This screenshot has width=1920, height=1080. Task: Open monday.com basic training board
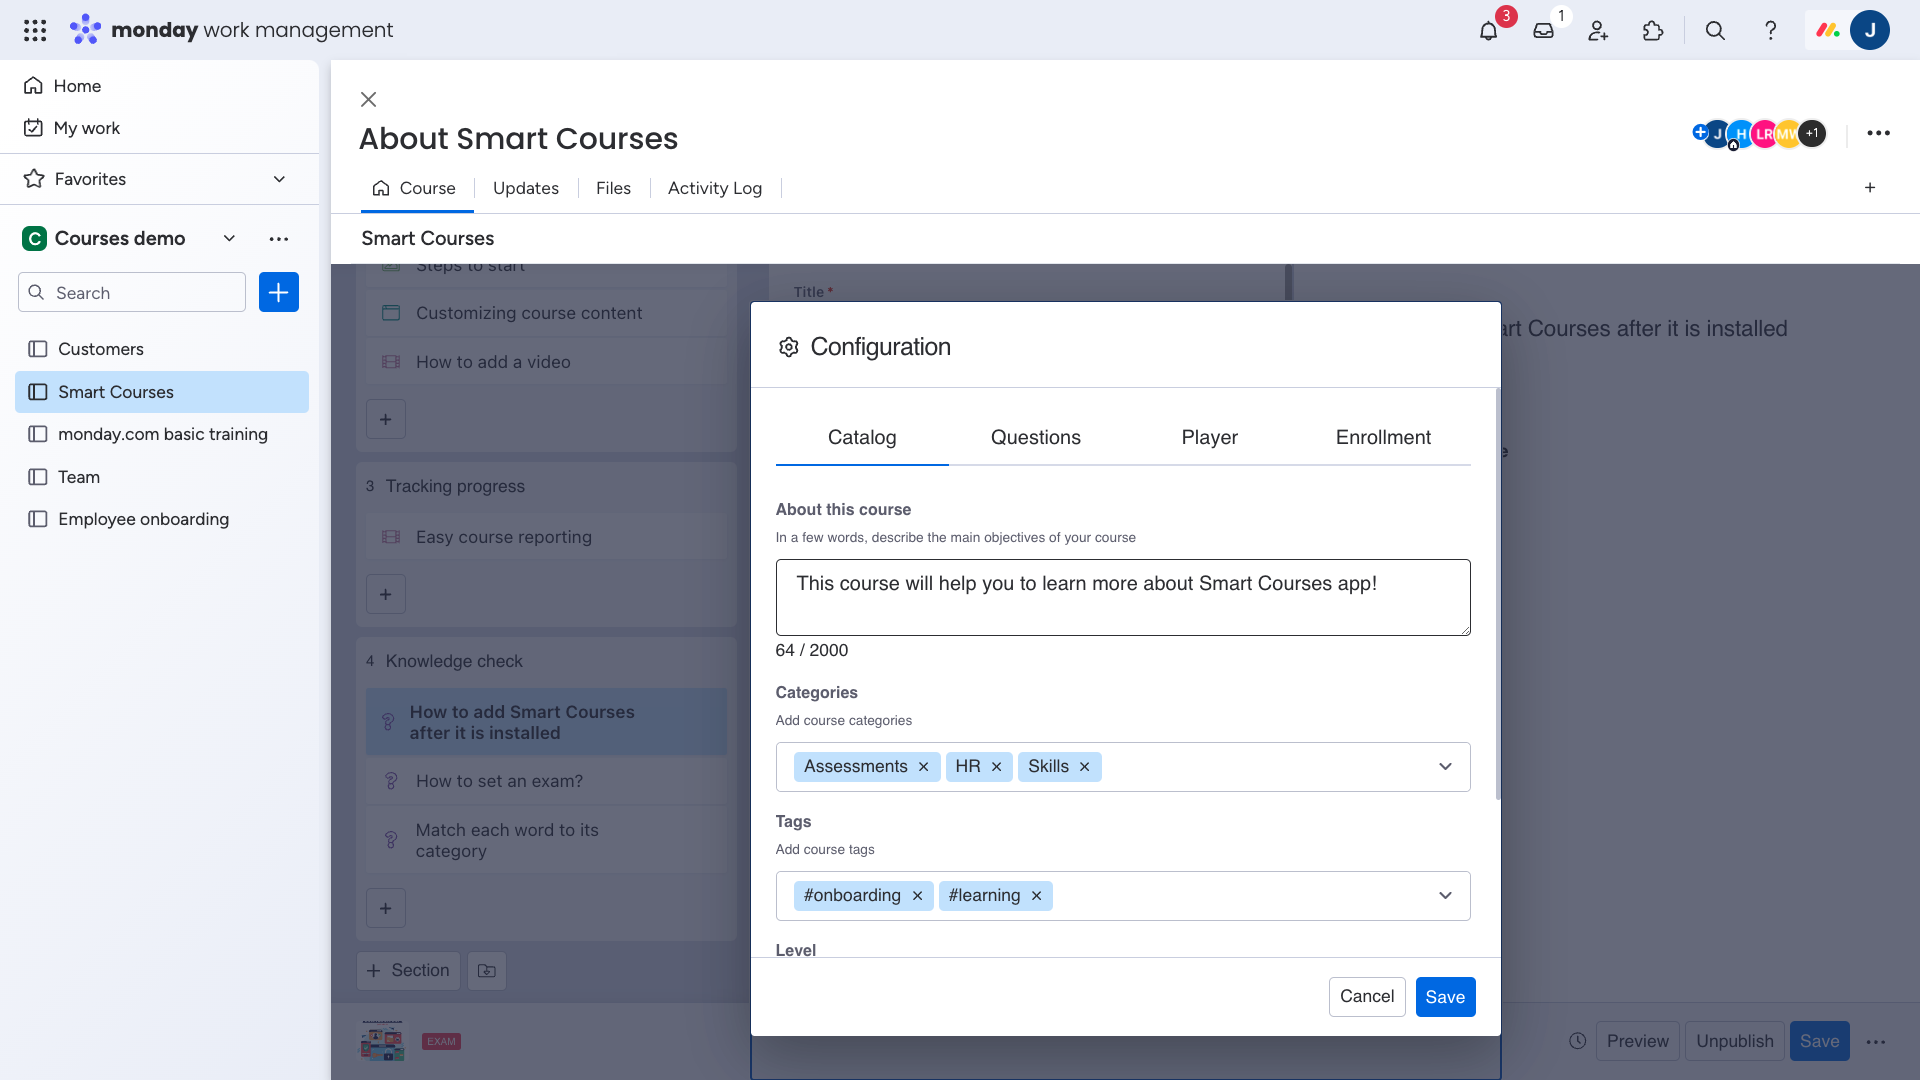(x=162, y=434)
